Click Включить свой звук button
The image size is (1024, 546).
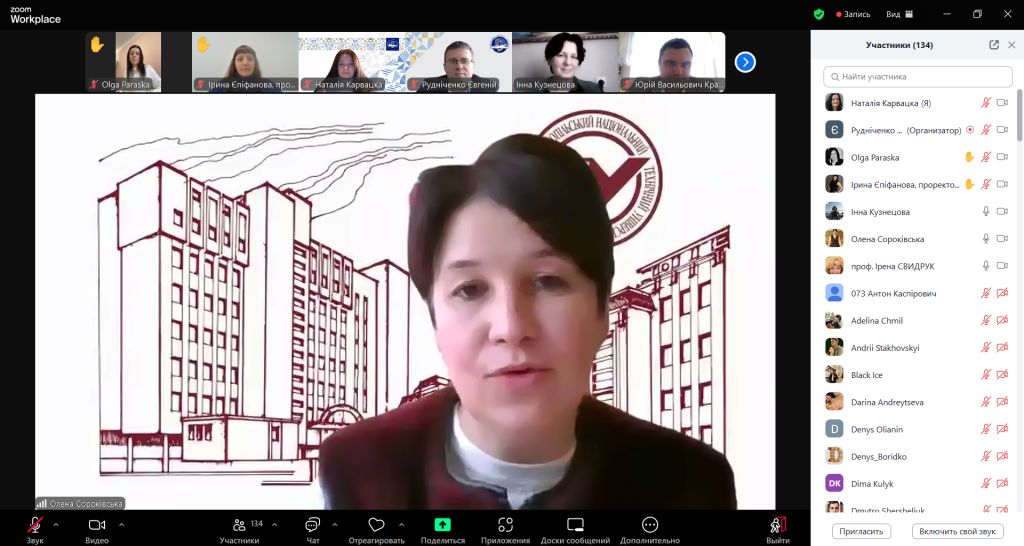[x=957, y=532]
